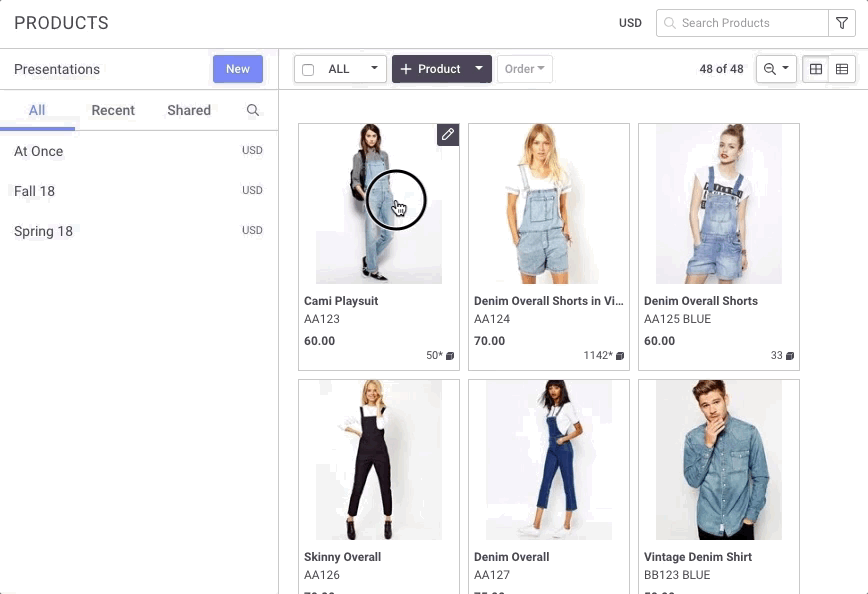Click the AA125 BLUE style code
868x594 pixels.
677,319
